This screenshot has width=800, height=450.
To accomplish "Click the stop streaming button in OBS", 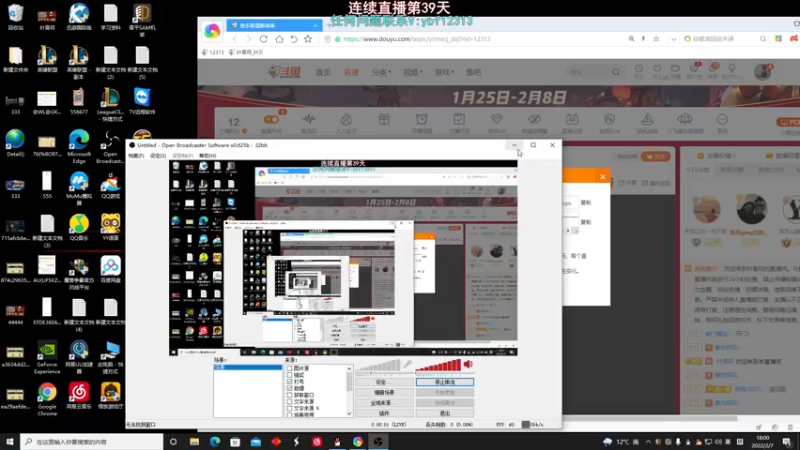I will tap(444, 382).
